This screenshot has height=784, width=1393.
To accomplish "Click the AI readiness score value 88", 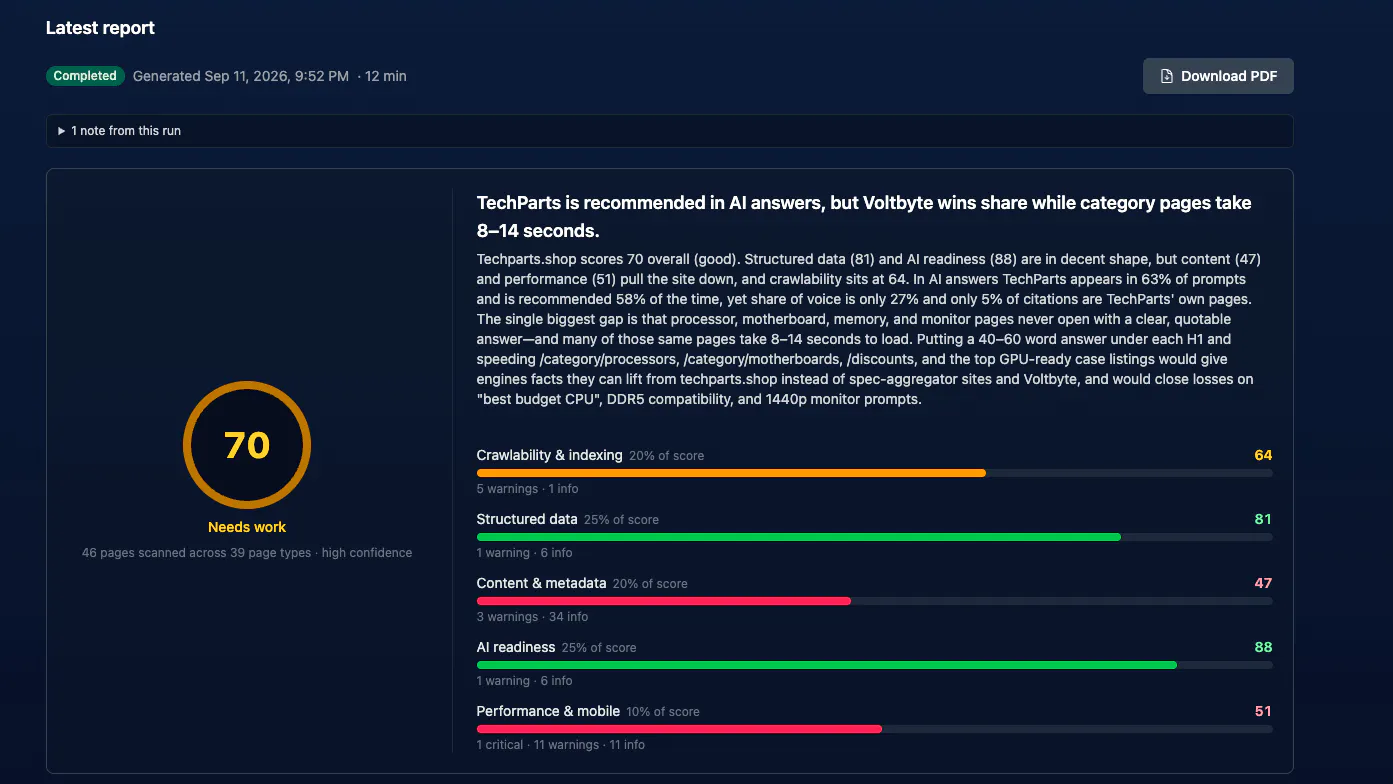I will [1263, 647].
